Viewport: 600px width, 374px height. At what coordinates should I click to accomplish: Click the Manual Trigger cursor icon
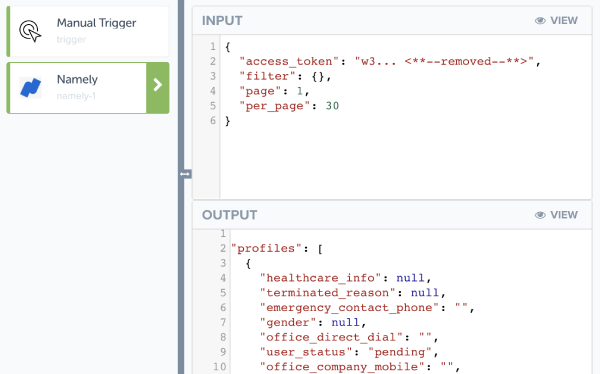point(30,31)
